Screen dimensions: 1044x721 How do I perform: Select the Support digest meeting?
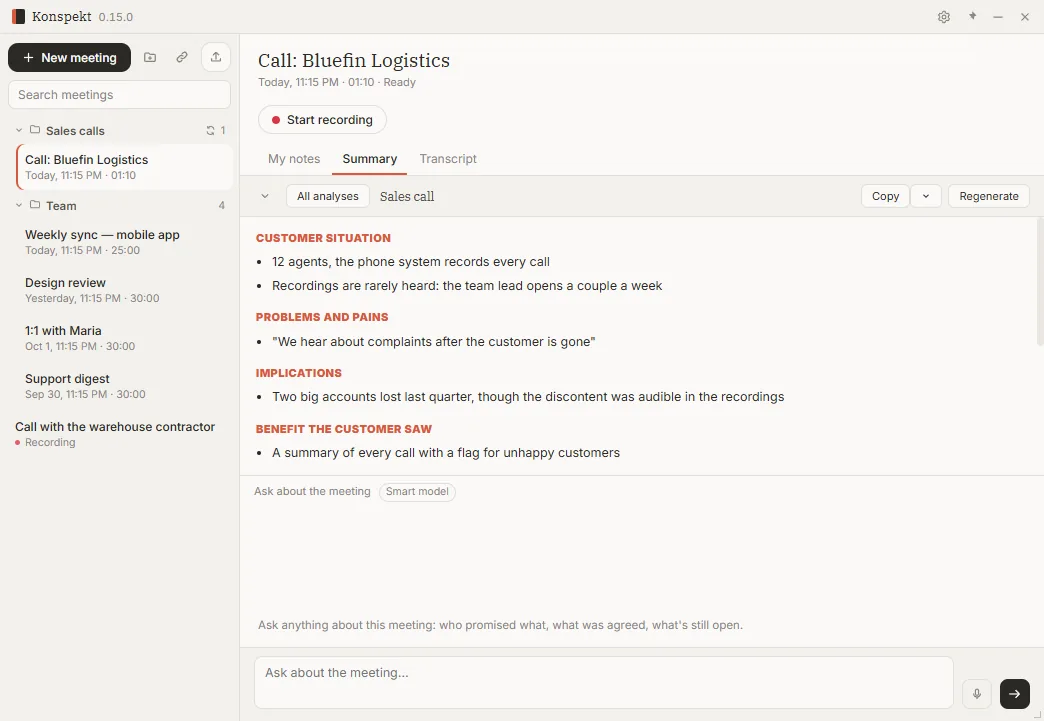pyautogui.click(x=125, y=386)
